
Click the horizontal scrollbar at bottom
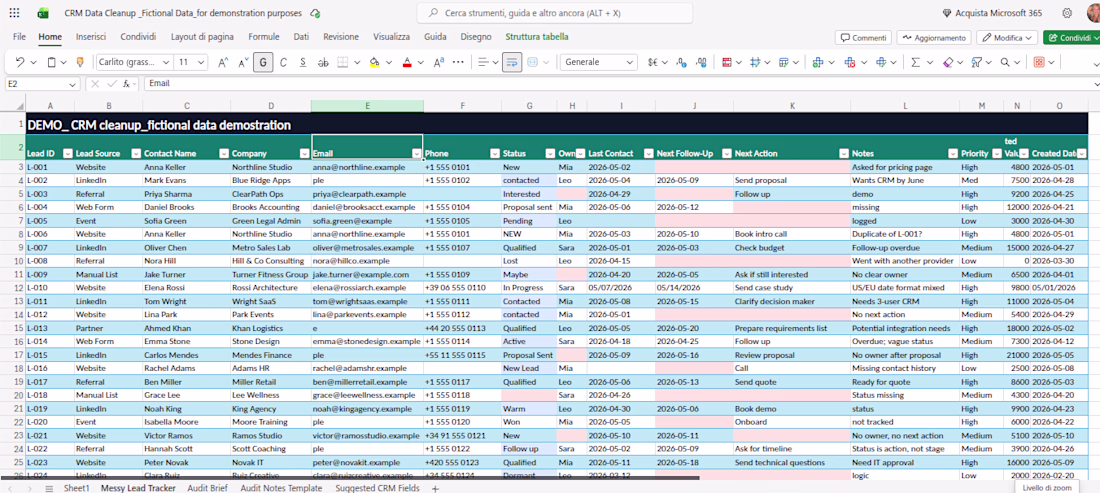click(350, 479)
